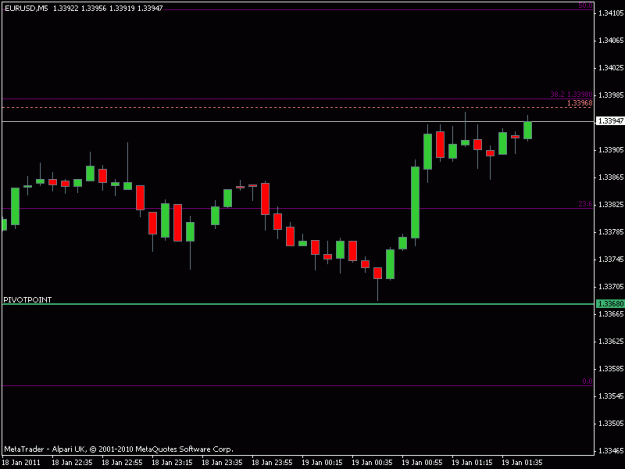Click the 19 Jan 00:15 time label
This screenshot has width=625, height=469.
click(322, 463)
